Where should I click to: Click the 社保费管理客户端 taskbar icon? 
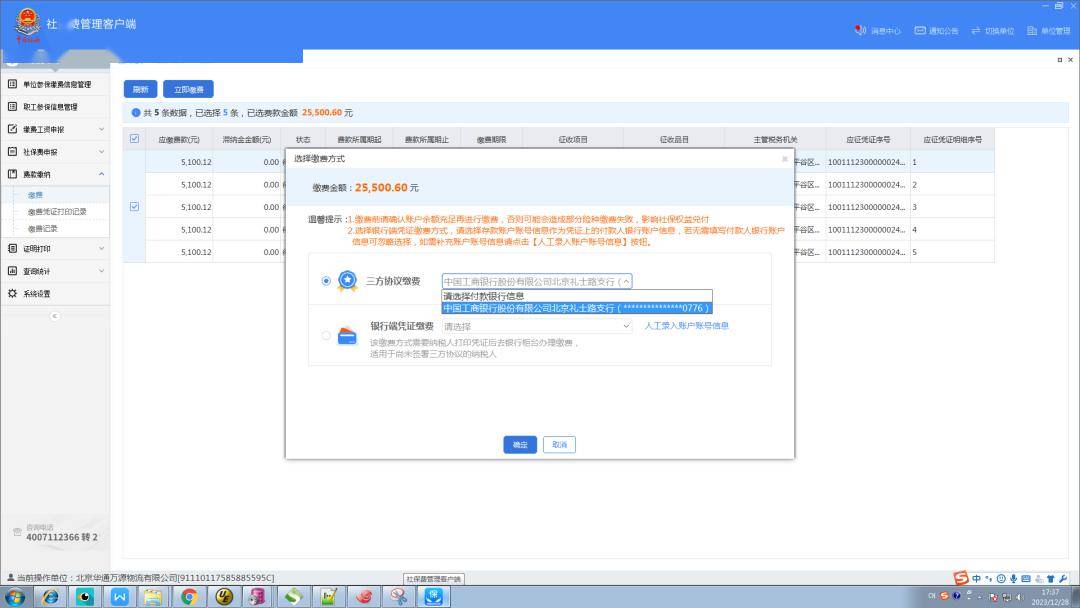(x=433, y=596)
